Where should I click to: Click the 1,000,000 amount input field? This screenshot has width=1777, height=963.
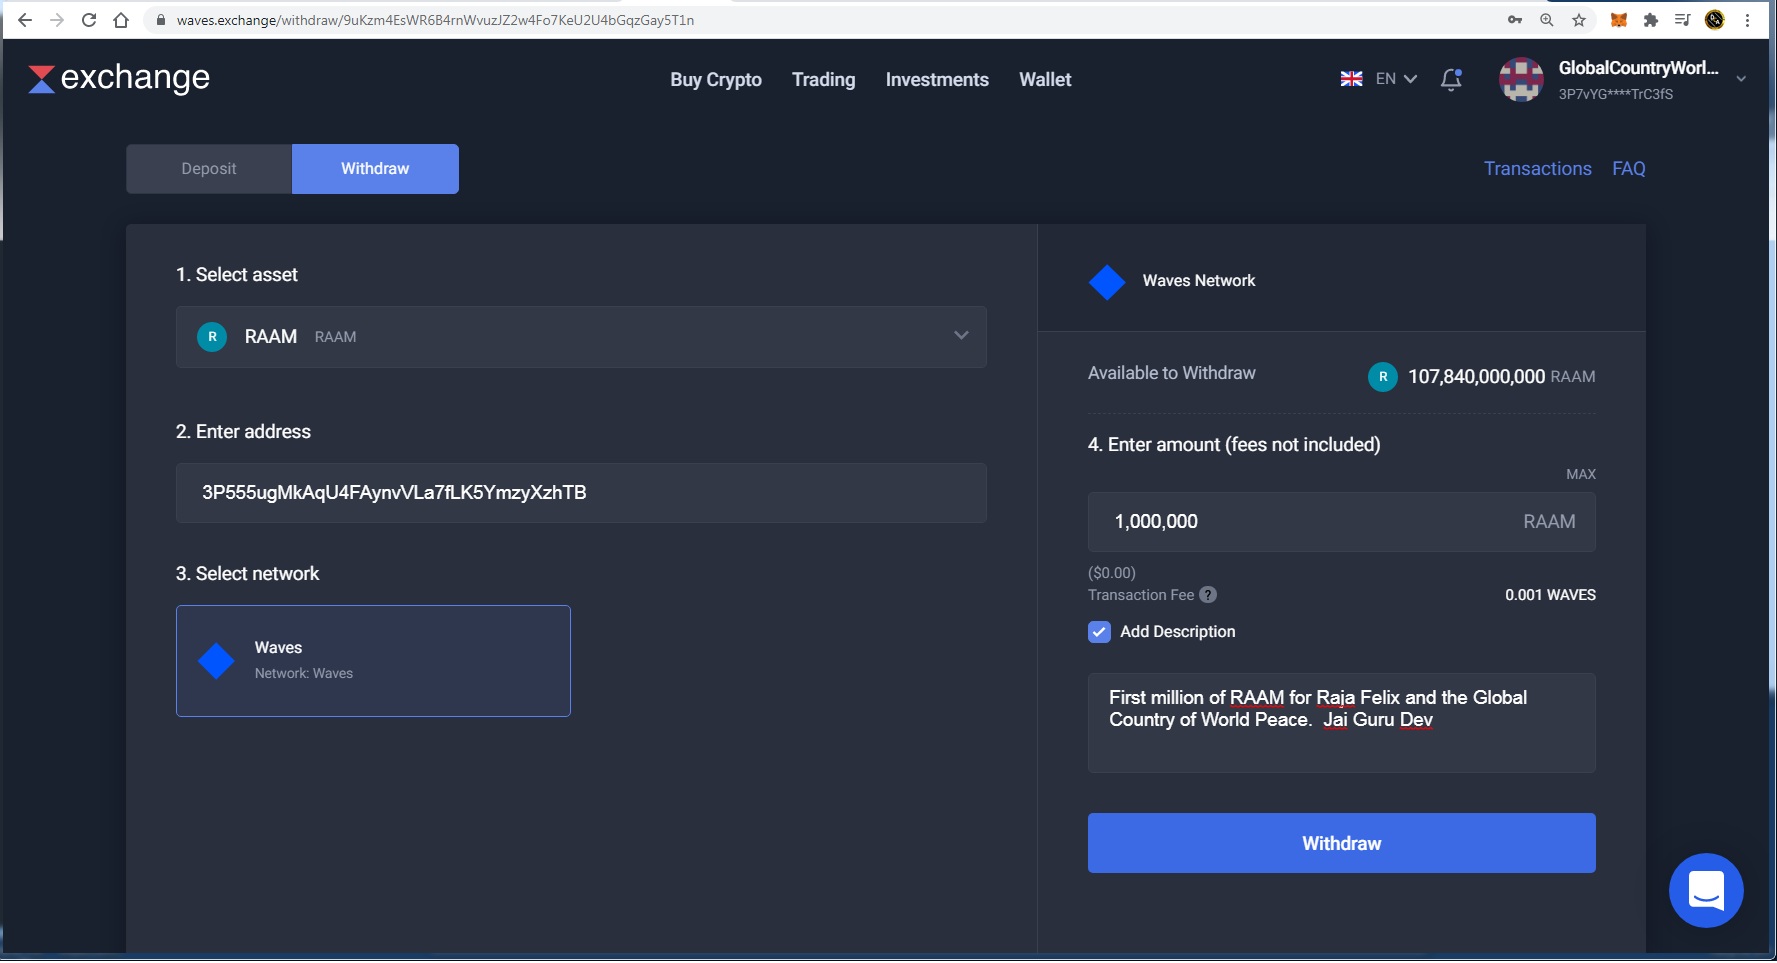pos(1341,522)
